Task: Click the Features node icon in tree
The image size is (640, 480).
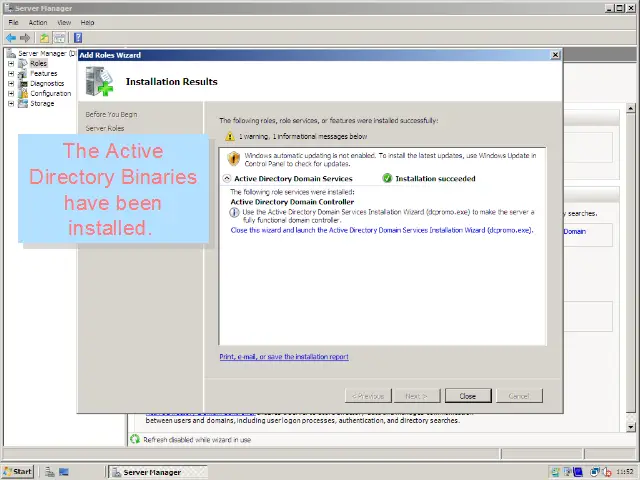Action: click(23, 73)
